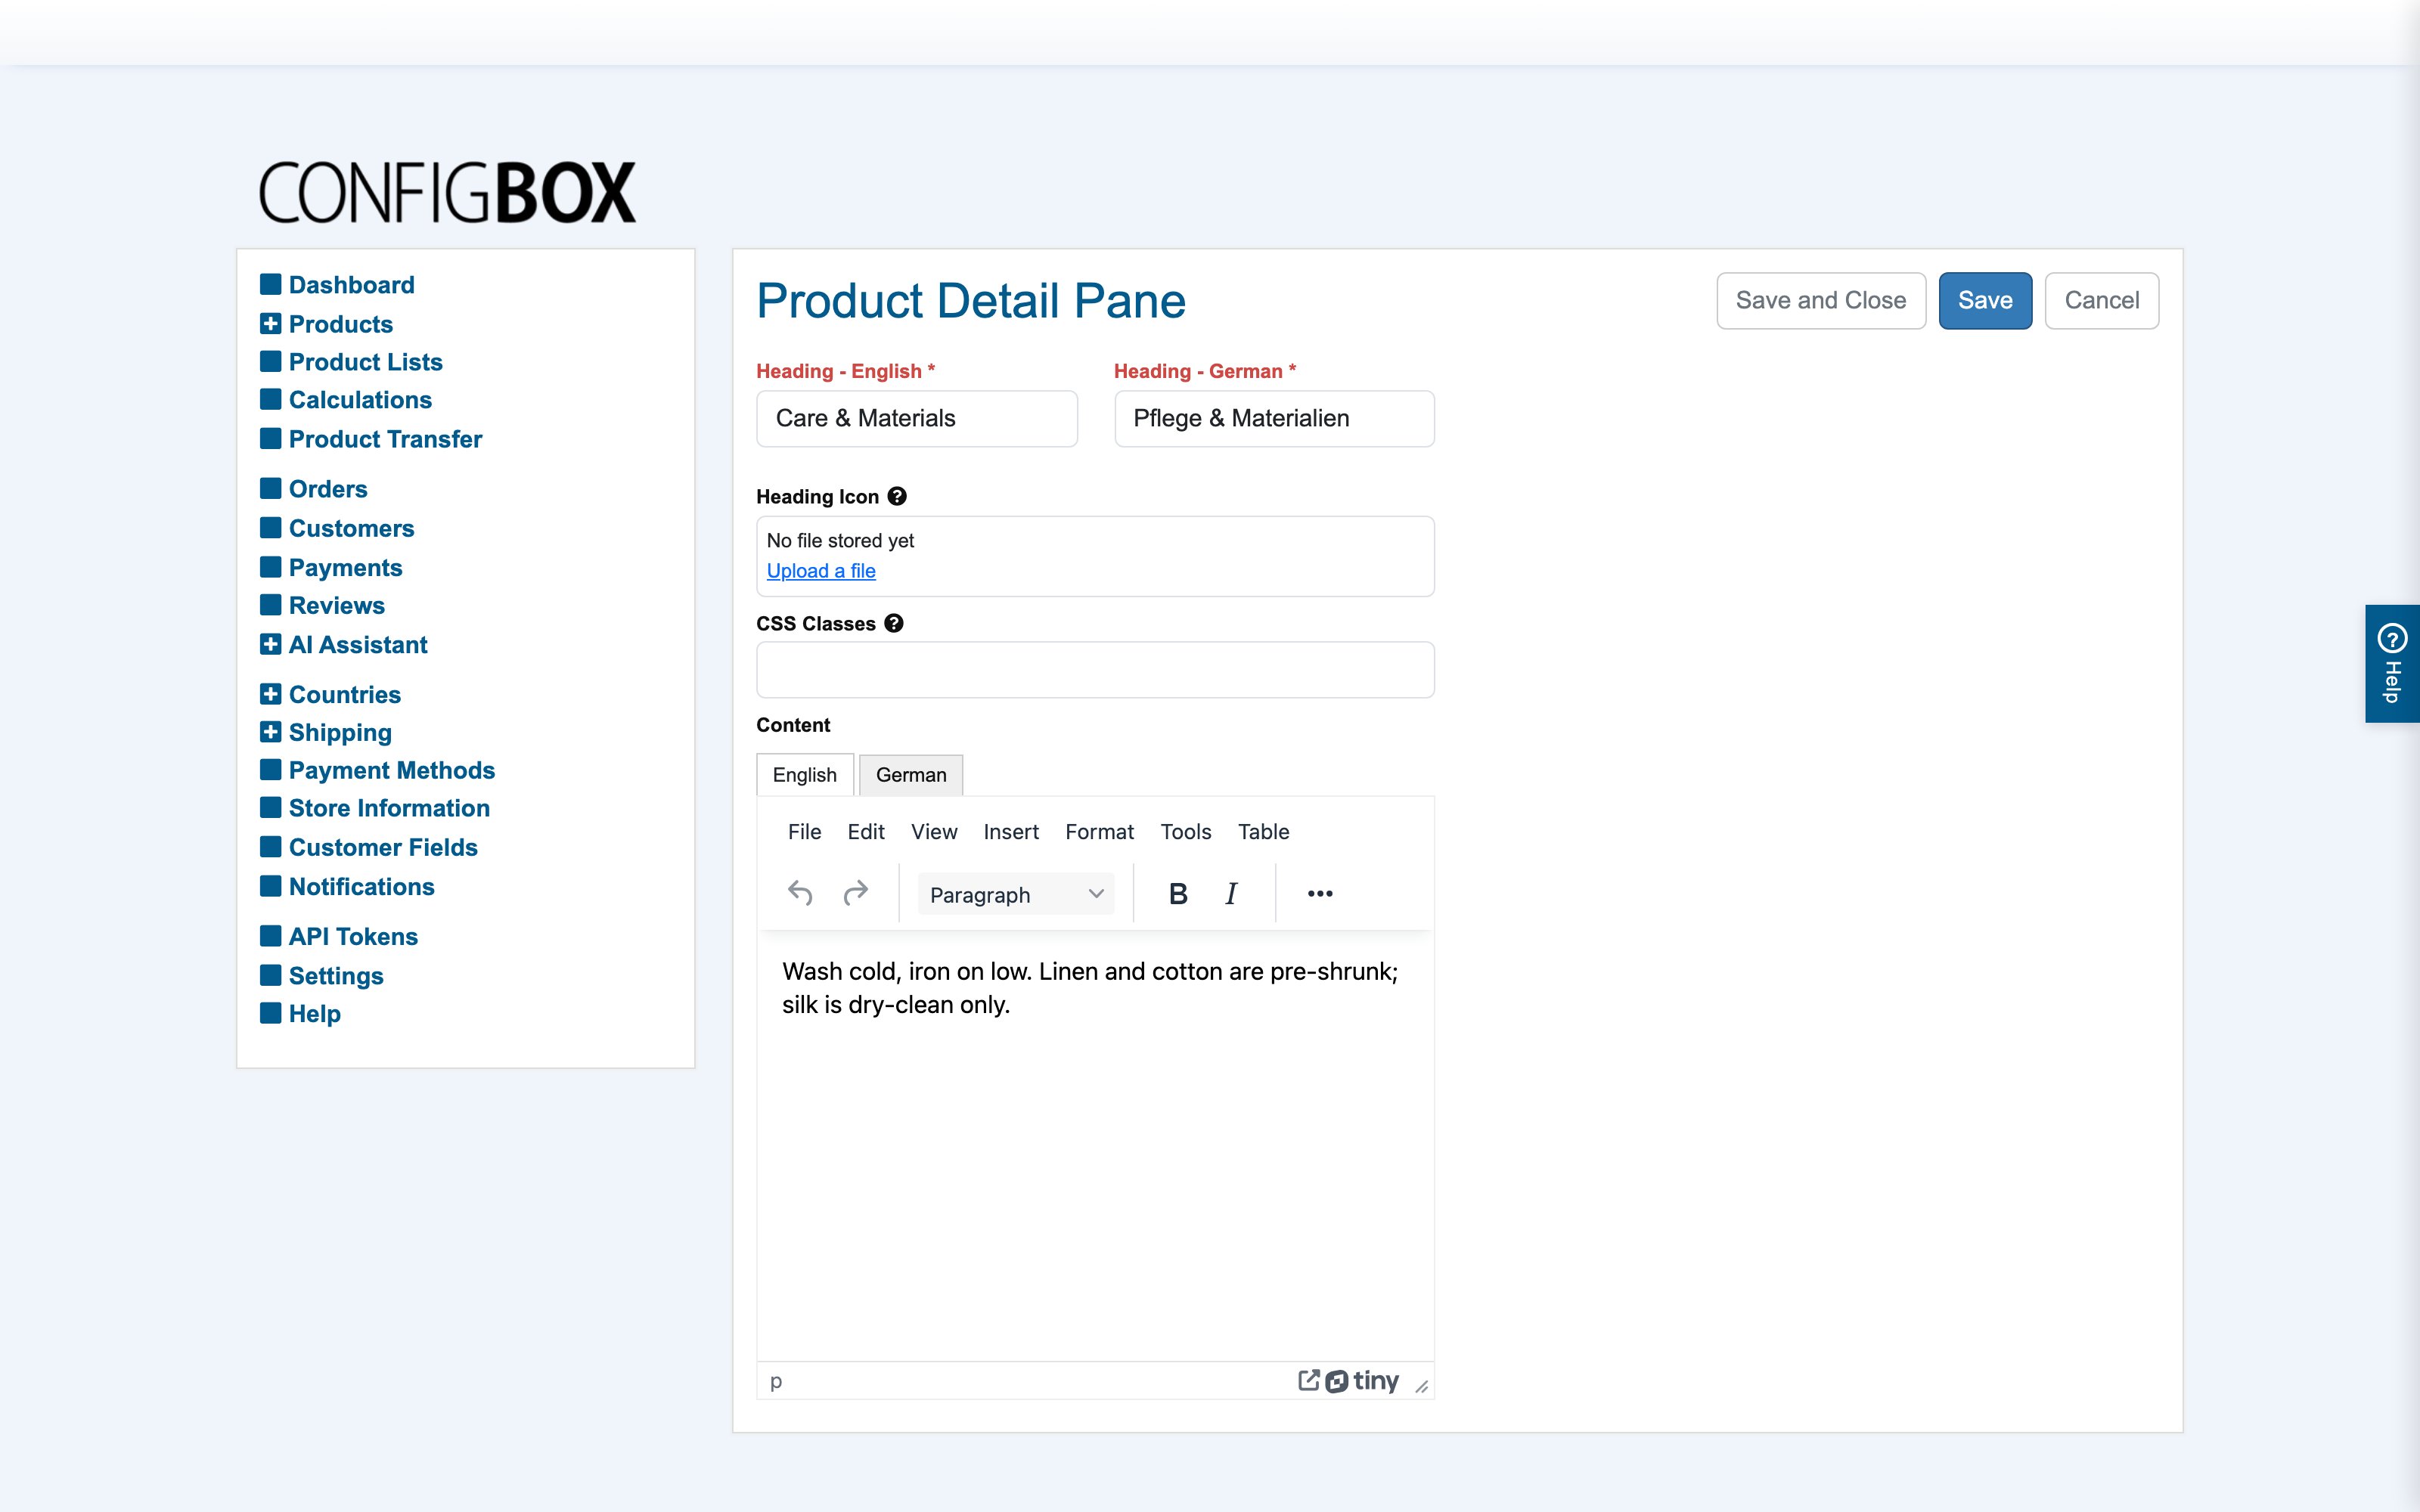The width and height of the screenshot is (2420, 1512).
Task: Click the square icon beside Product Transfer
Action: tap(270, 438)
